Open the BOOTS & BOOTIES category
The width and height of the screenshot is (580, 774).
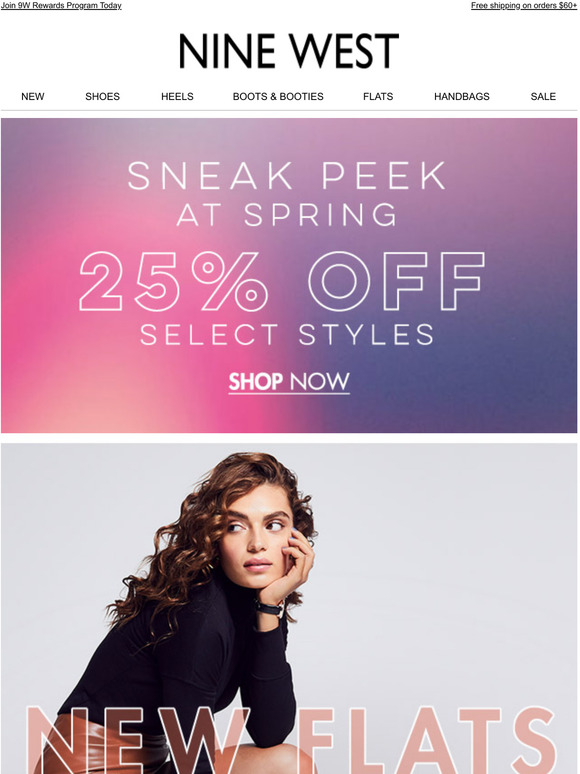(x=278, y=97)
